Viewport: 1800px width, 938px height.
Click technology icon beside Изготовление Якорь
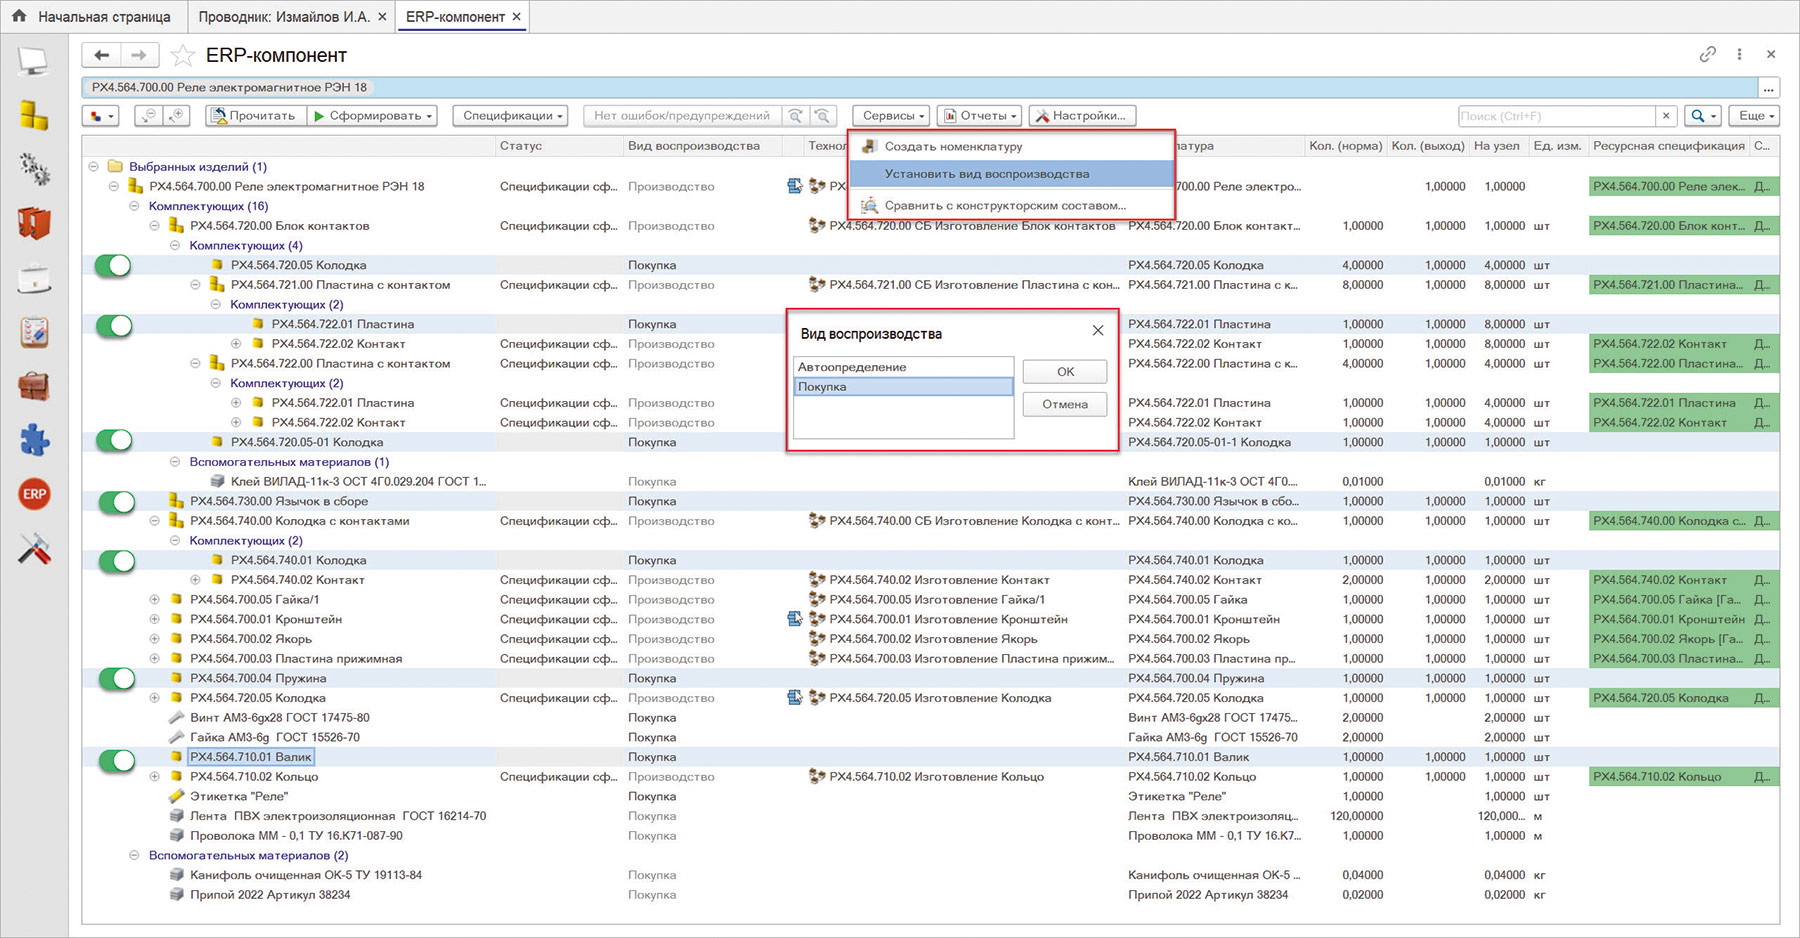817,639
